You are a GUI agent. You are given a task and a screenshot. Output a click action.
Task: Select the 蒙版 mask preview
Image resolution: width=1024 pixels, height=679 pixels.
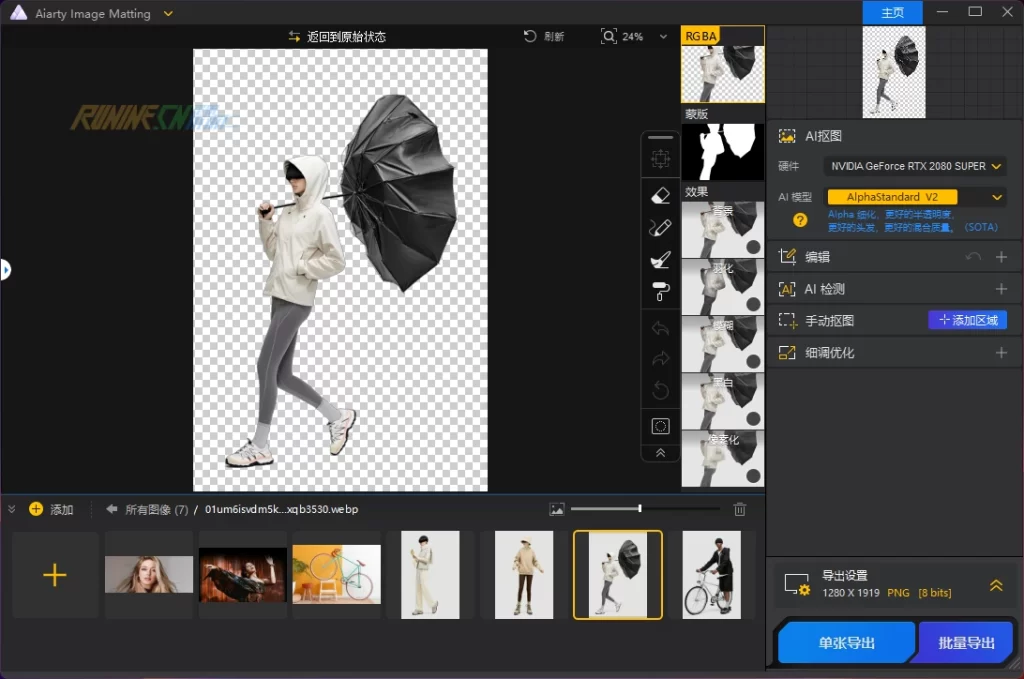(x=722, y=152)
